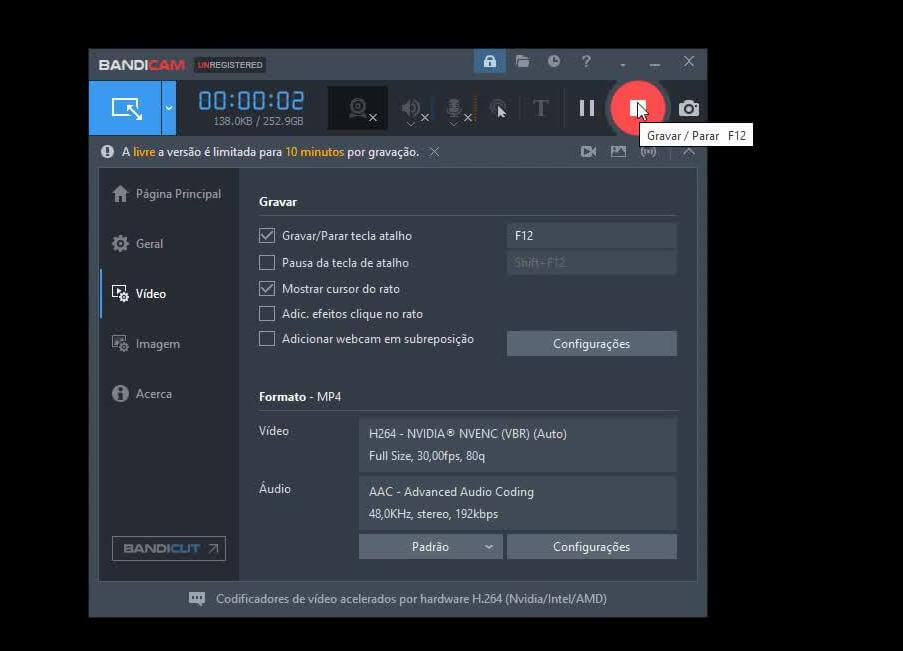
Task: Open Configurações in Gravar section
Action: (591, 343)
